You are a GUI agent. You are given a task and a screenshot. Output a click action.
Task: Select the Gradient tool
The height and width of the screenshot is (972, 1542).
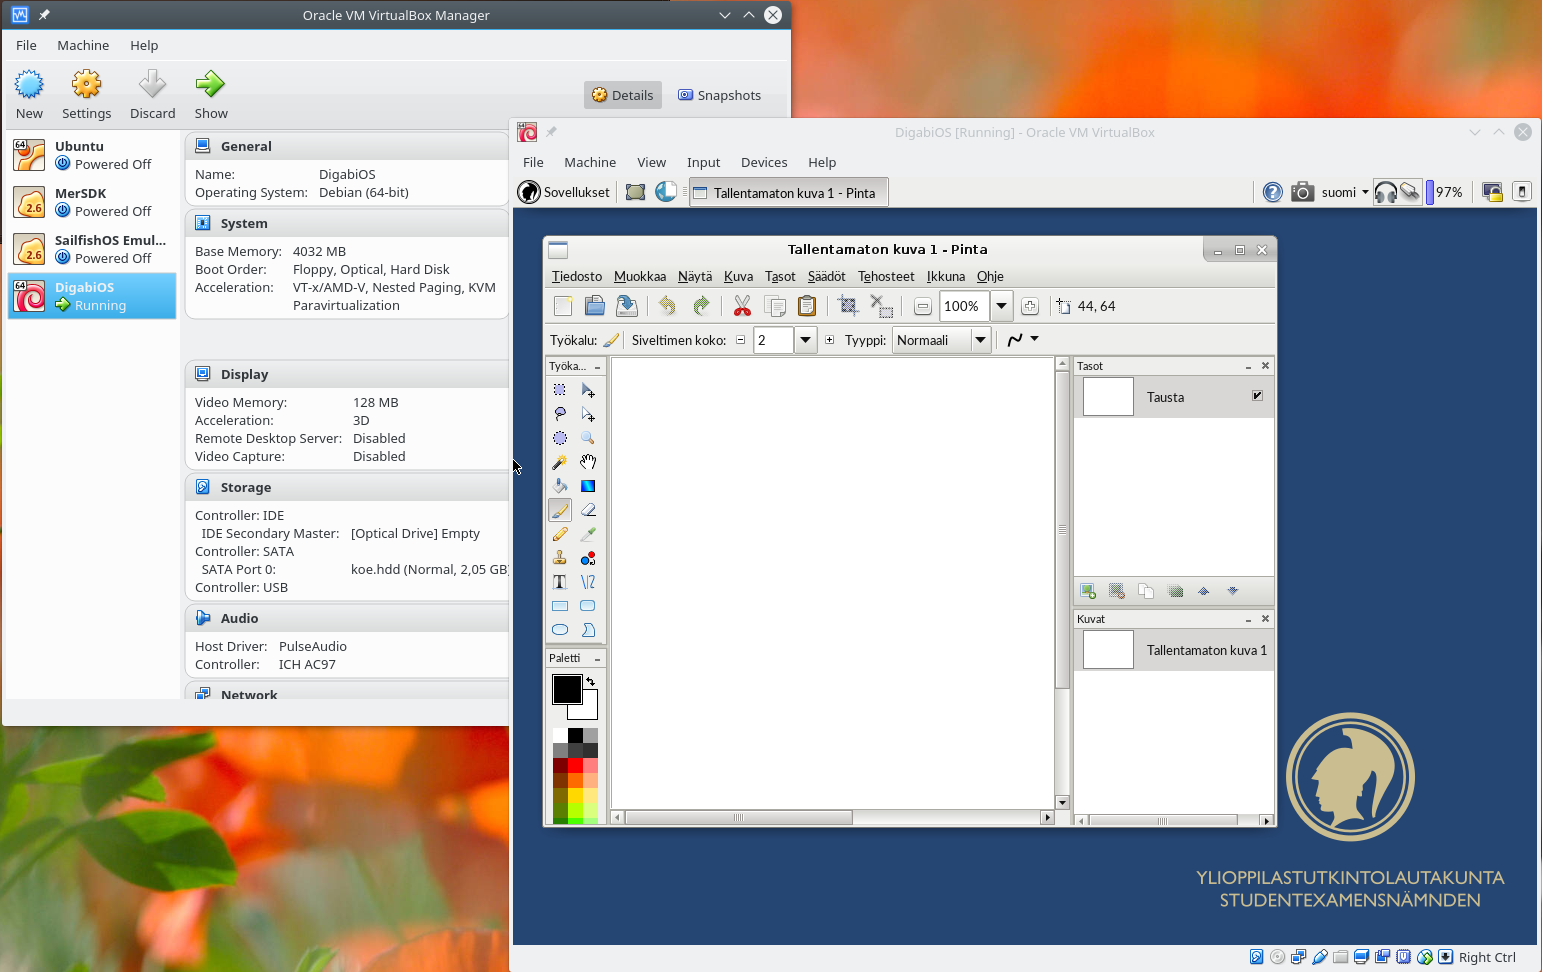point(588,486)
